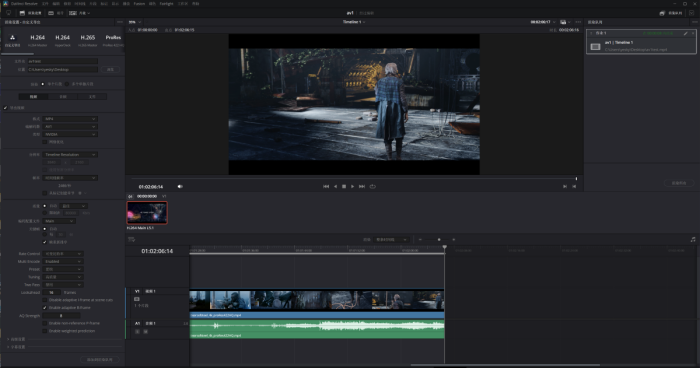Zoom in timeline with plus button
Image resolution: width=700 pixels, height=368 pixels.
[454, 240]
